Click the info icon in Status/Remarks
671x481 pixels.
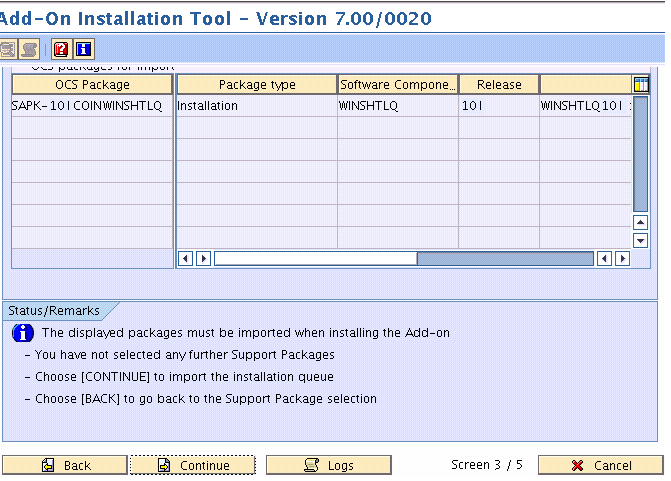[23, 333]
